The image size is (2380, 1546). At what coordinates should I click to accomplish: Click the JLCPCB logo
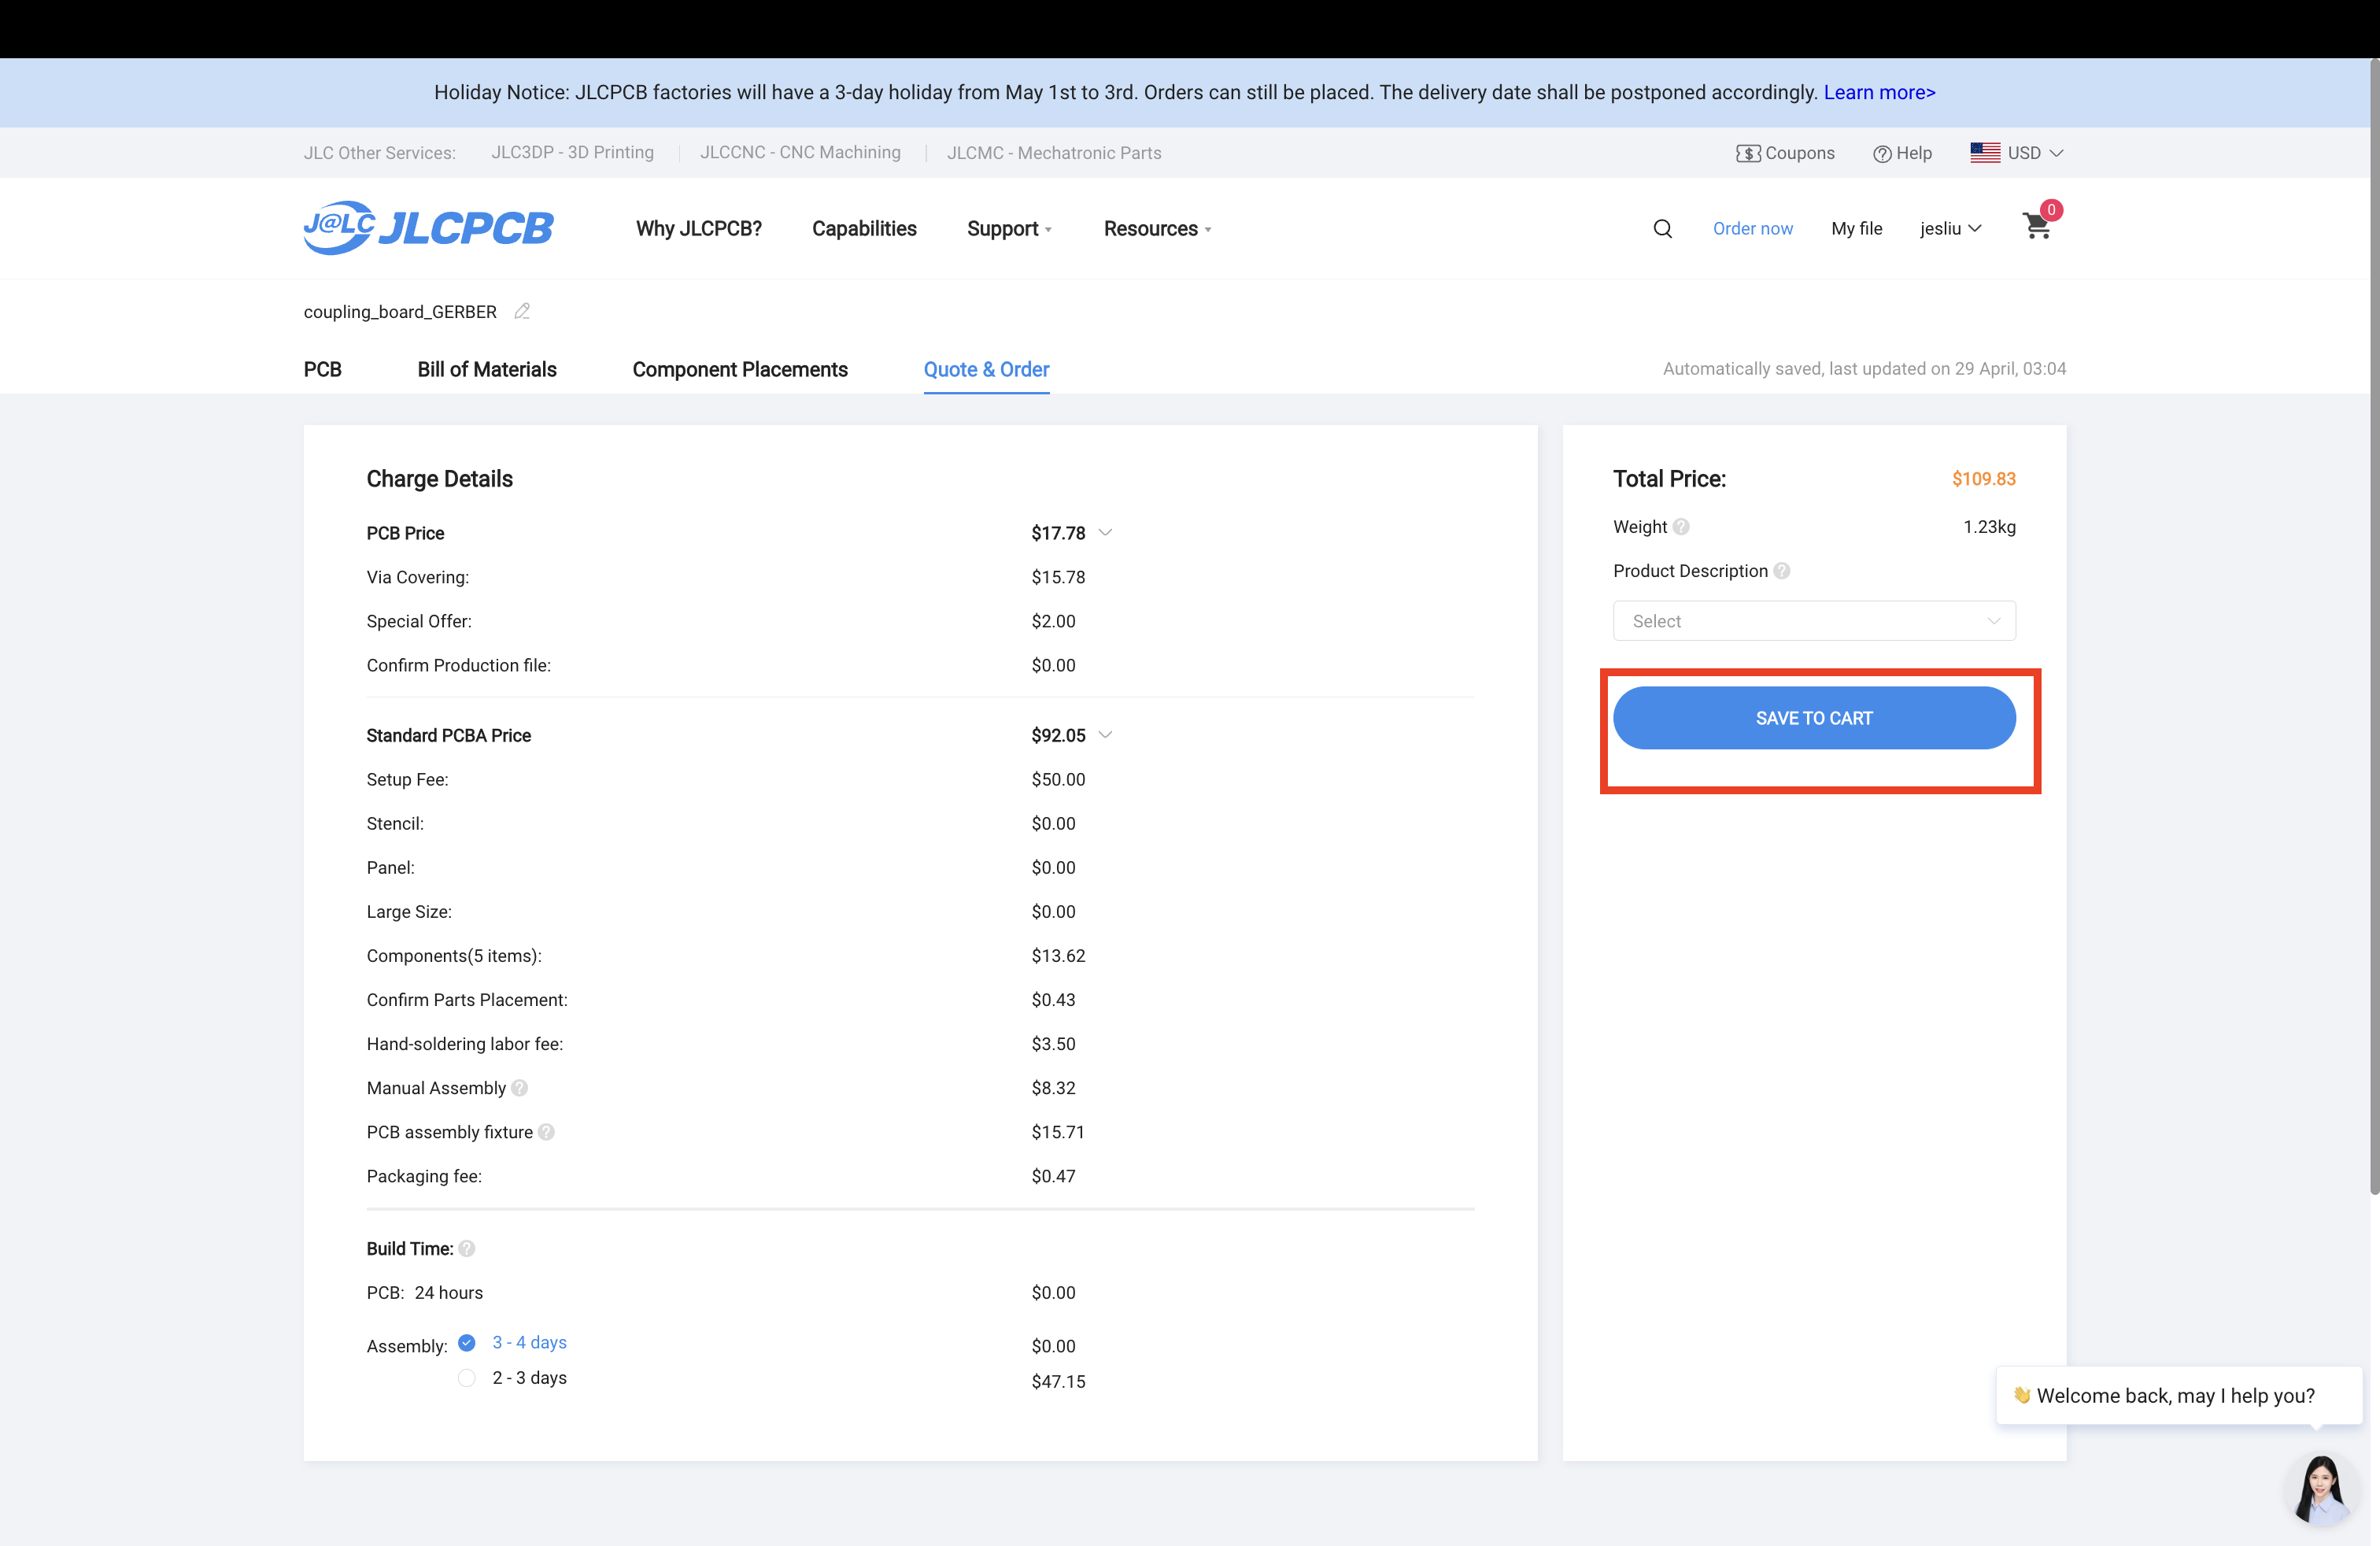point(428,228)
